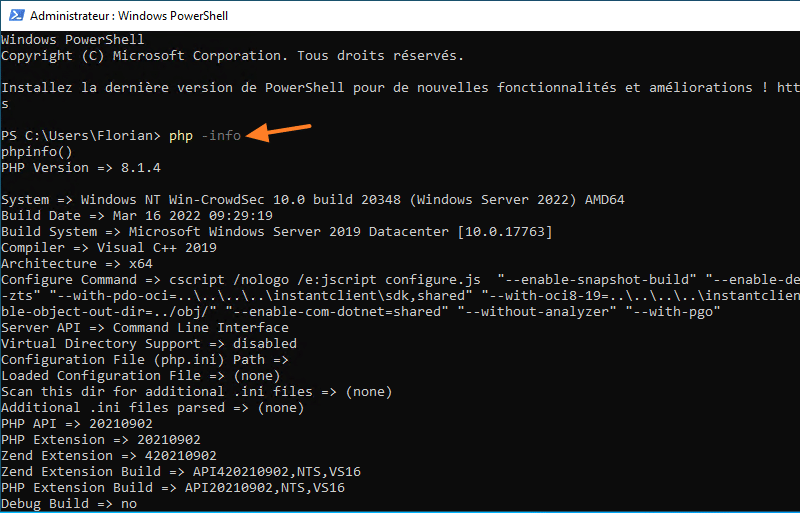Click the 'Architecture => x64' line
The image size is (800, 513).
(77, 264)
